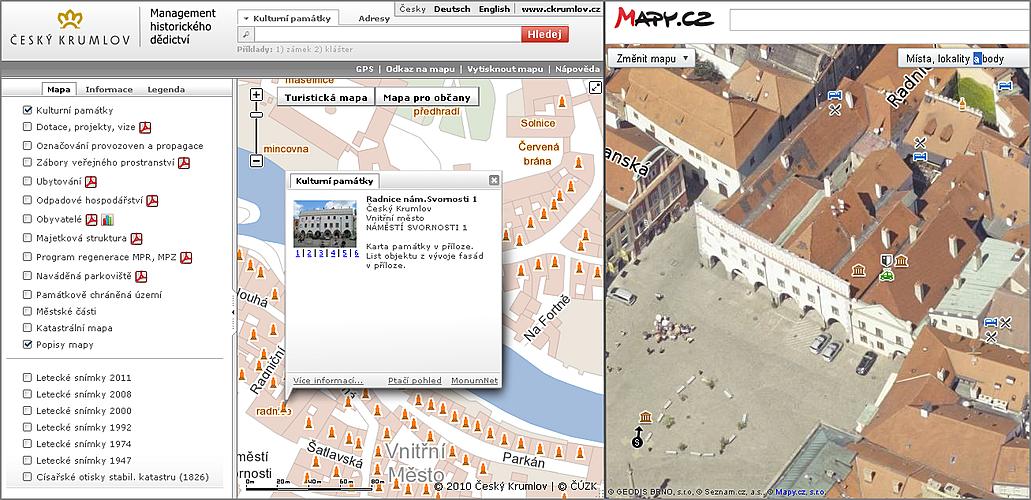Switch language to Deutsch
Screen dimensions: 1031x500
(452, 9)
